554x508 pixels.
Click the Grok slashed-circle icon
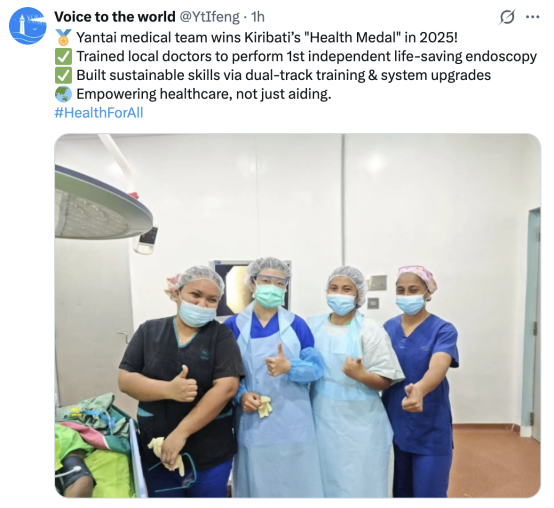click(x=507, y=17)
